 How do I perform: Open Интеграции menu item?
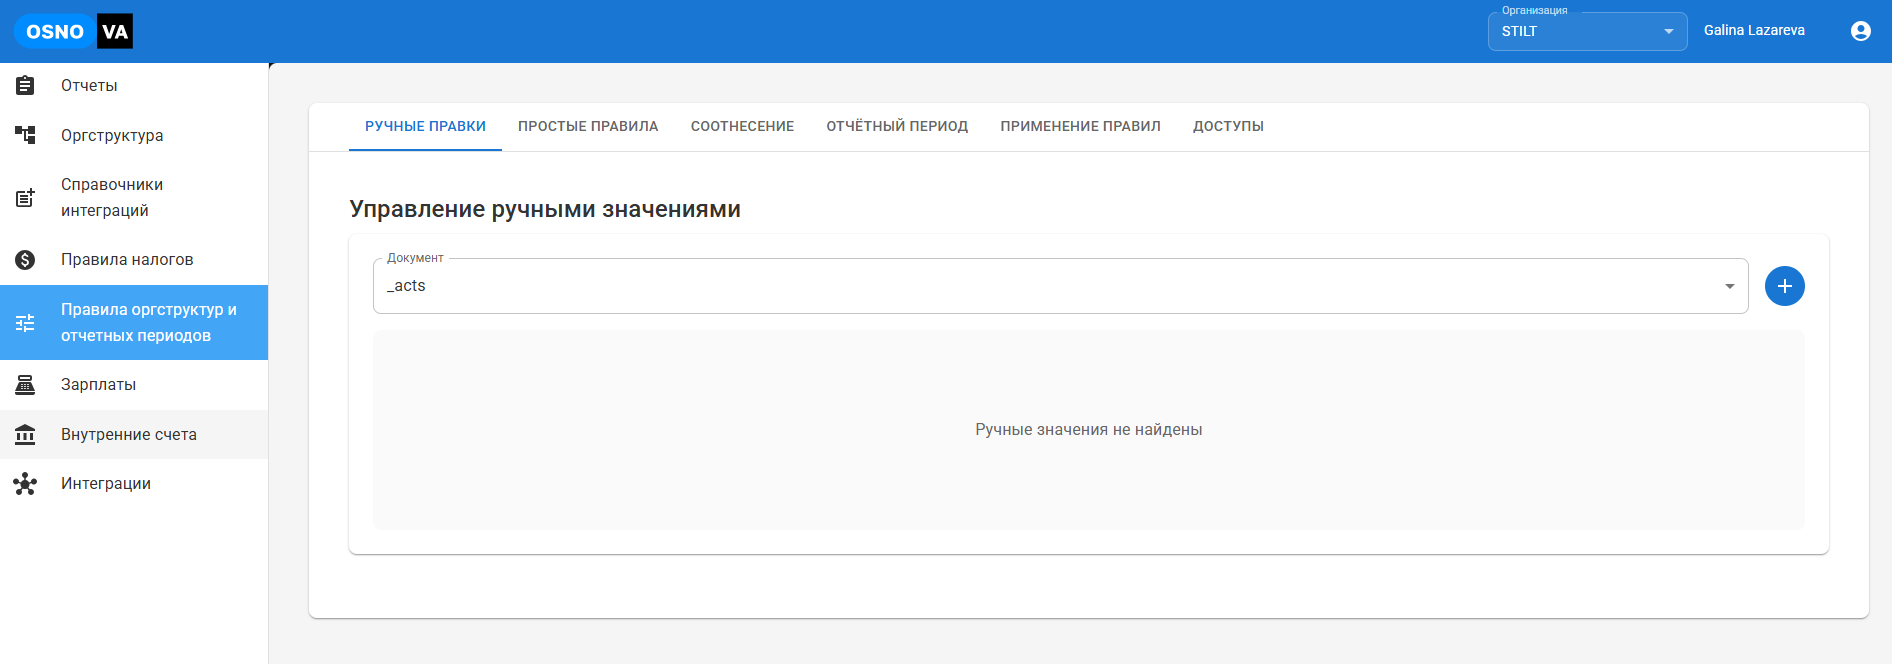coord(134,484)
